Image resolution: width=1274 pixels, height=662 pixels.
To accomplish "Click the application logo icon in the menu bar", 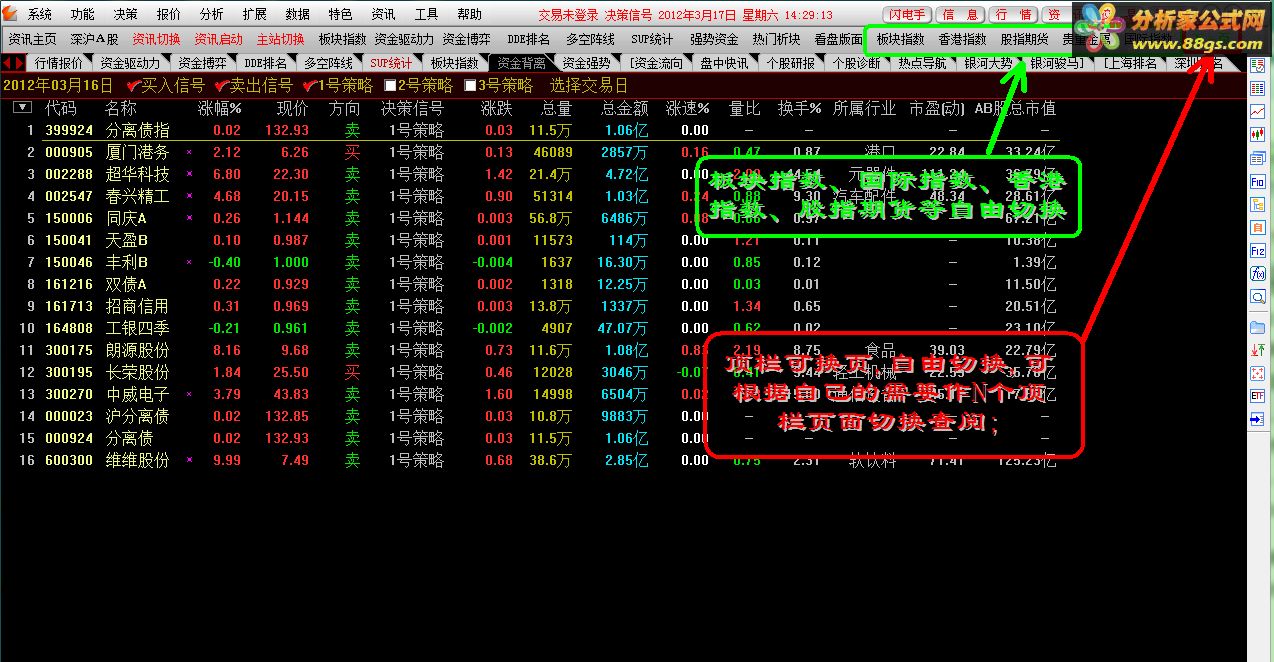I will pyautogui.click(x=11, y=14).
